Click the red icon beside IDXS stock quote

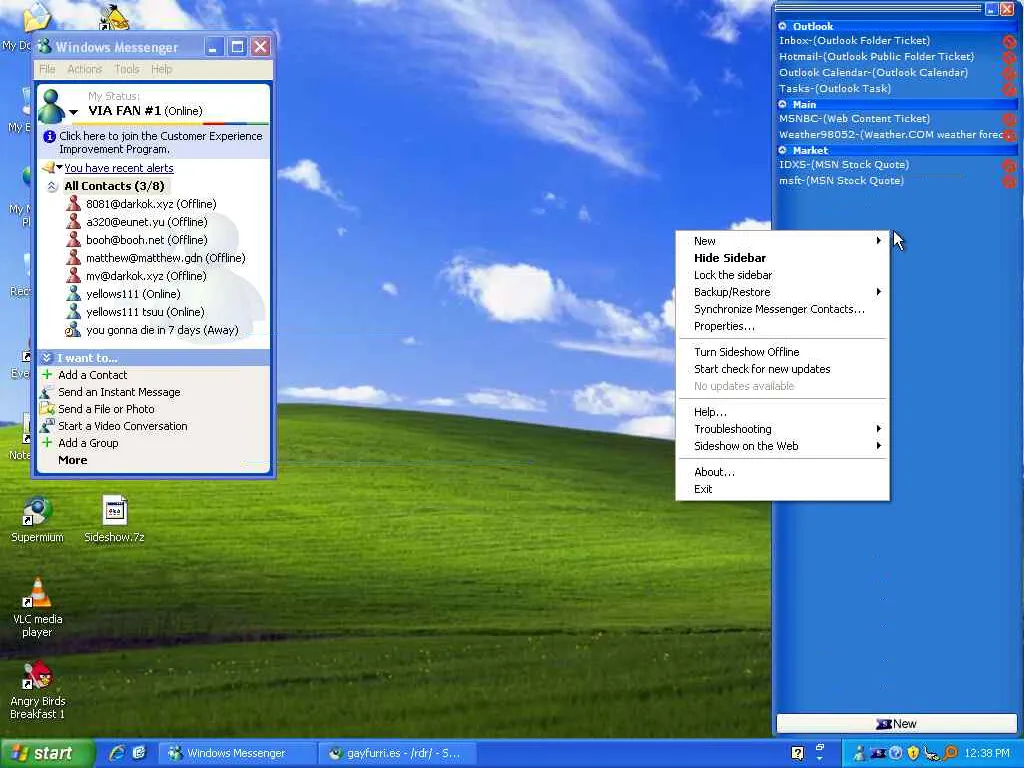pos(1009,166)
